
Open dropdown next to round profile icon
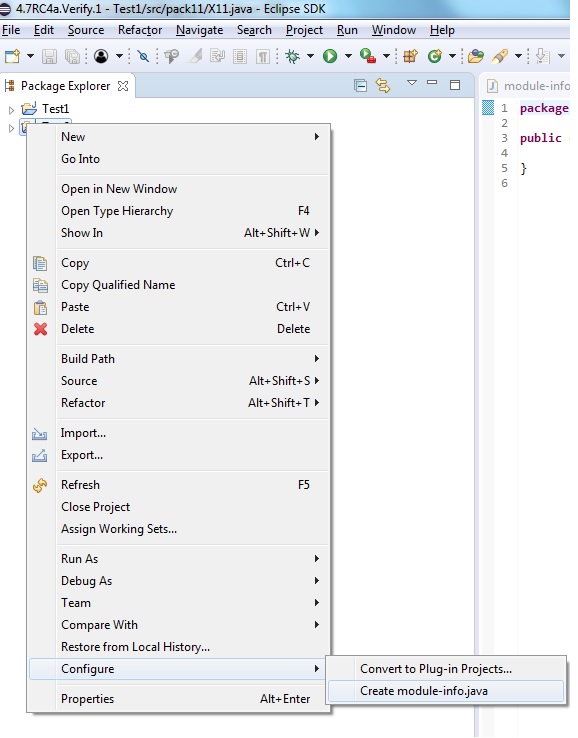tap(120, 56)
